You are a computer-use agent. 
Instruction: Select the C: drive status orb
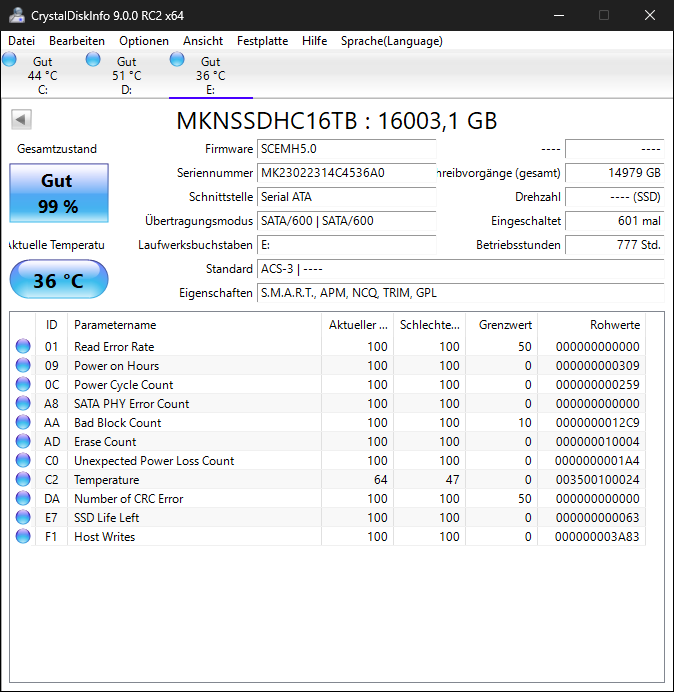tap(9, 59)
